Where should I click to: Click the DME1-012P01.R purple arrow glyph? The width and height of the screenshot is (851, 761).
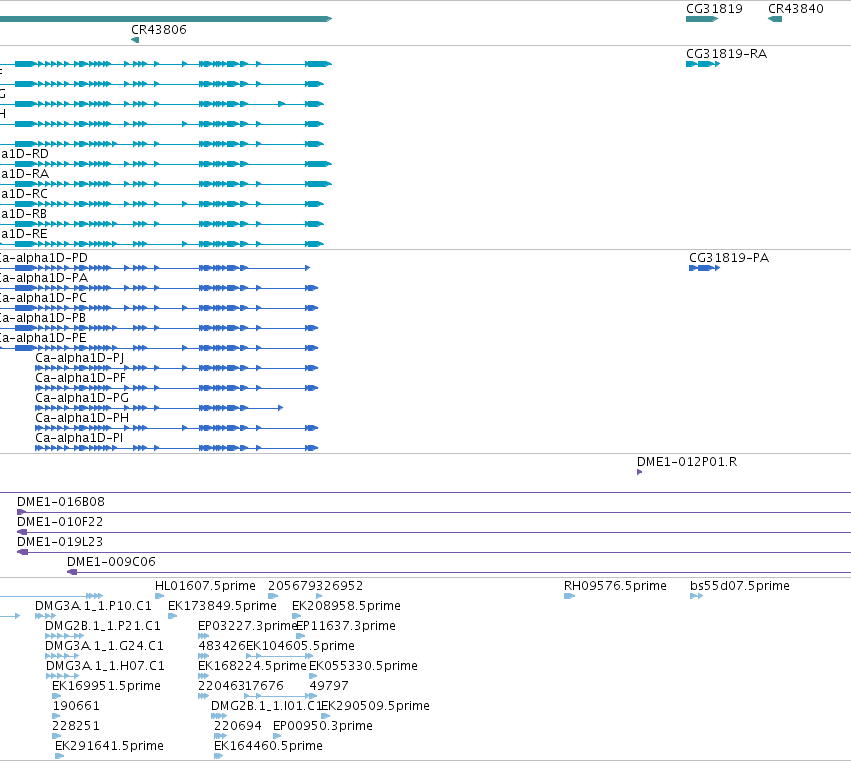[639, 472]
